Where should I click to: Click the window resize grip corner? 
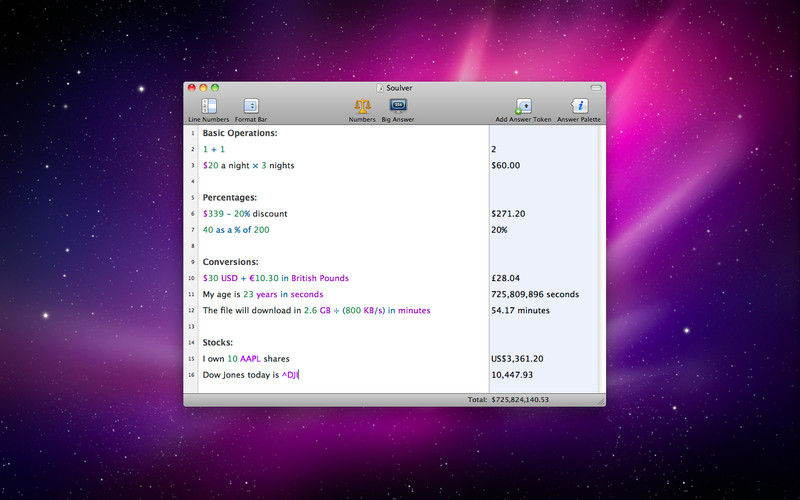pyautogui.click(x=602, y=402)
